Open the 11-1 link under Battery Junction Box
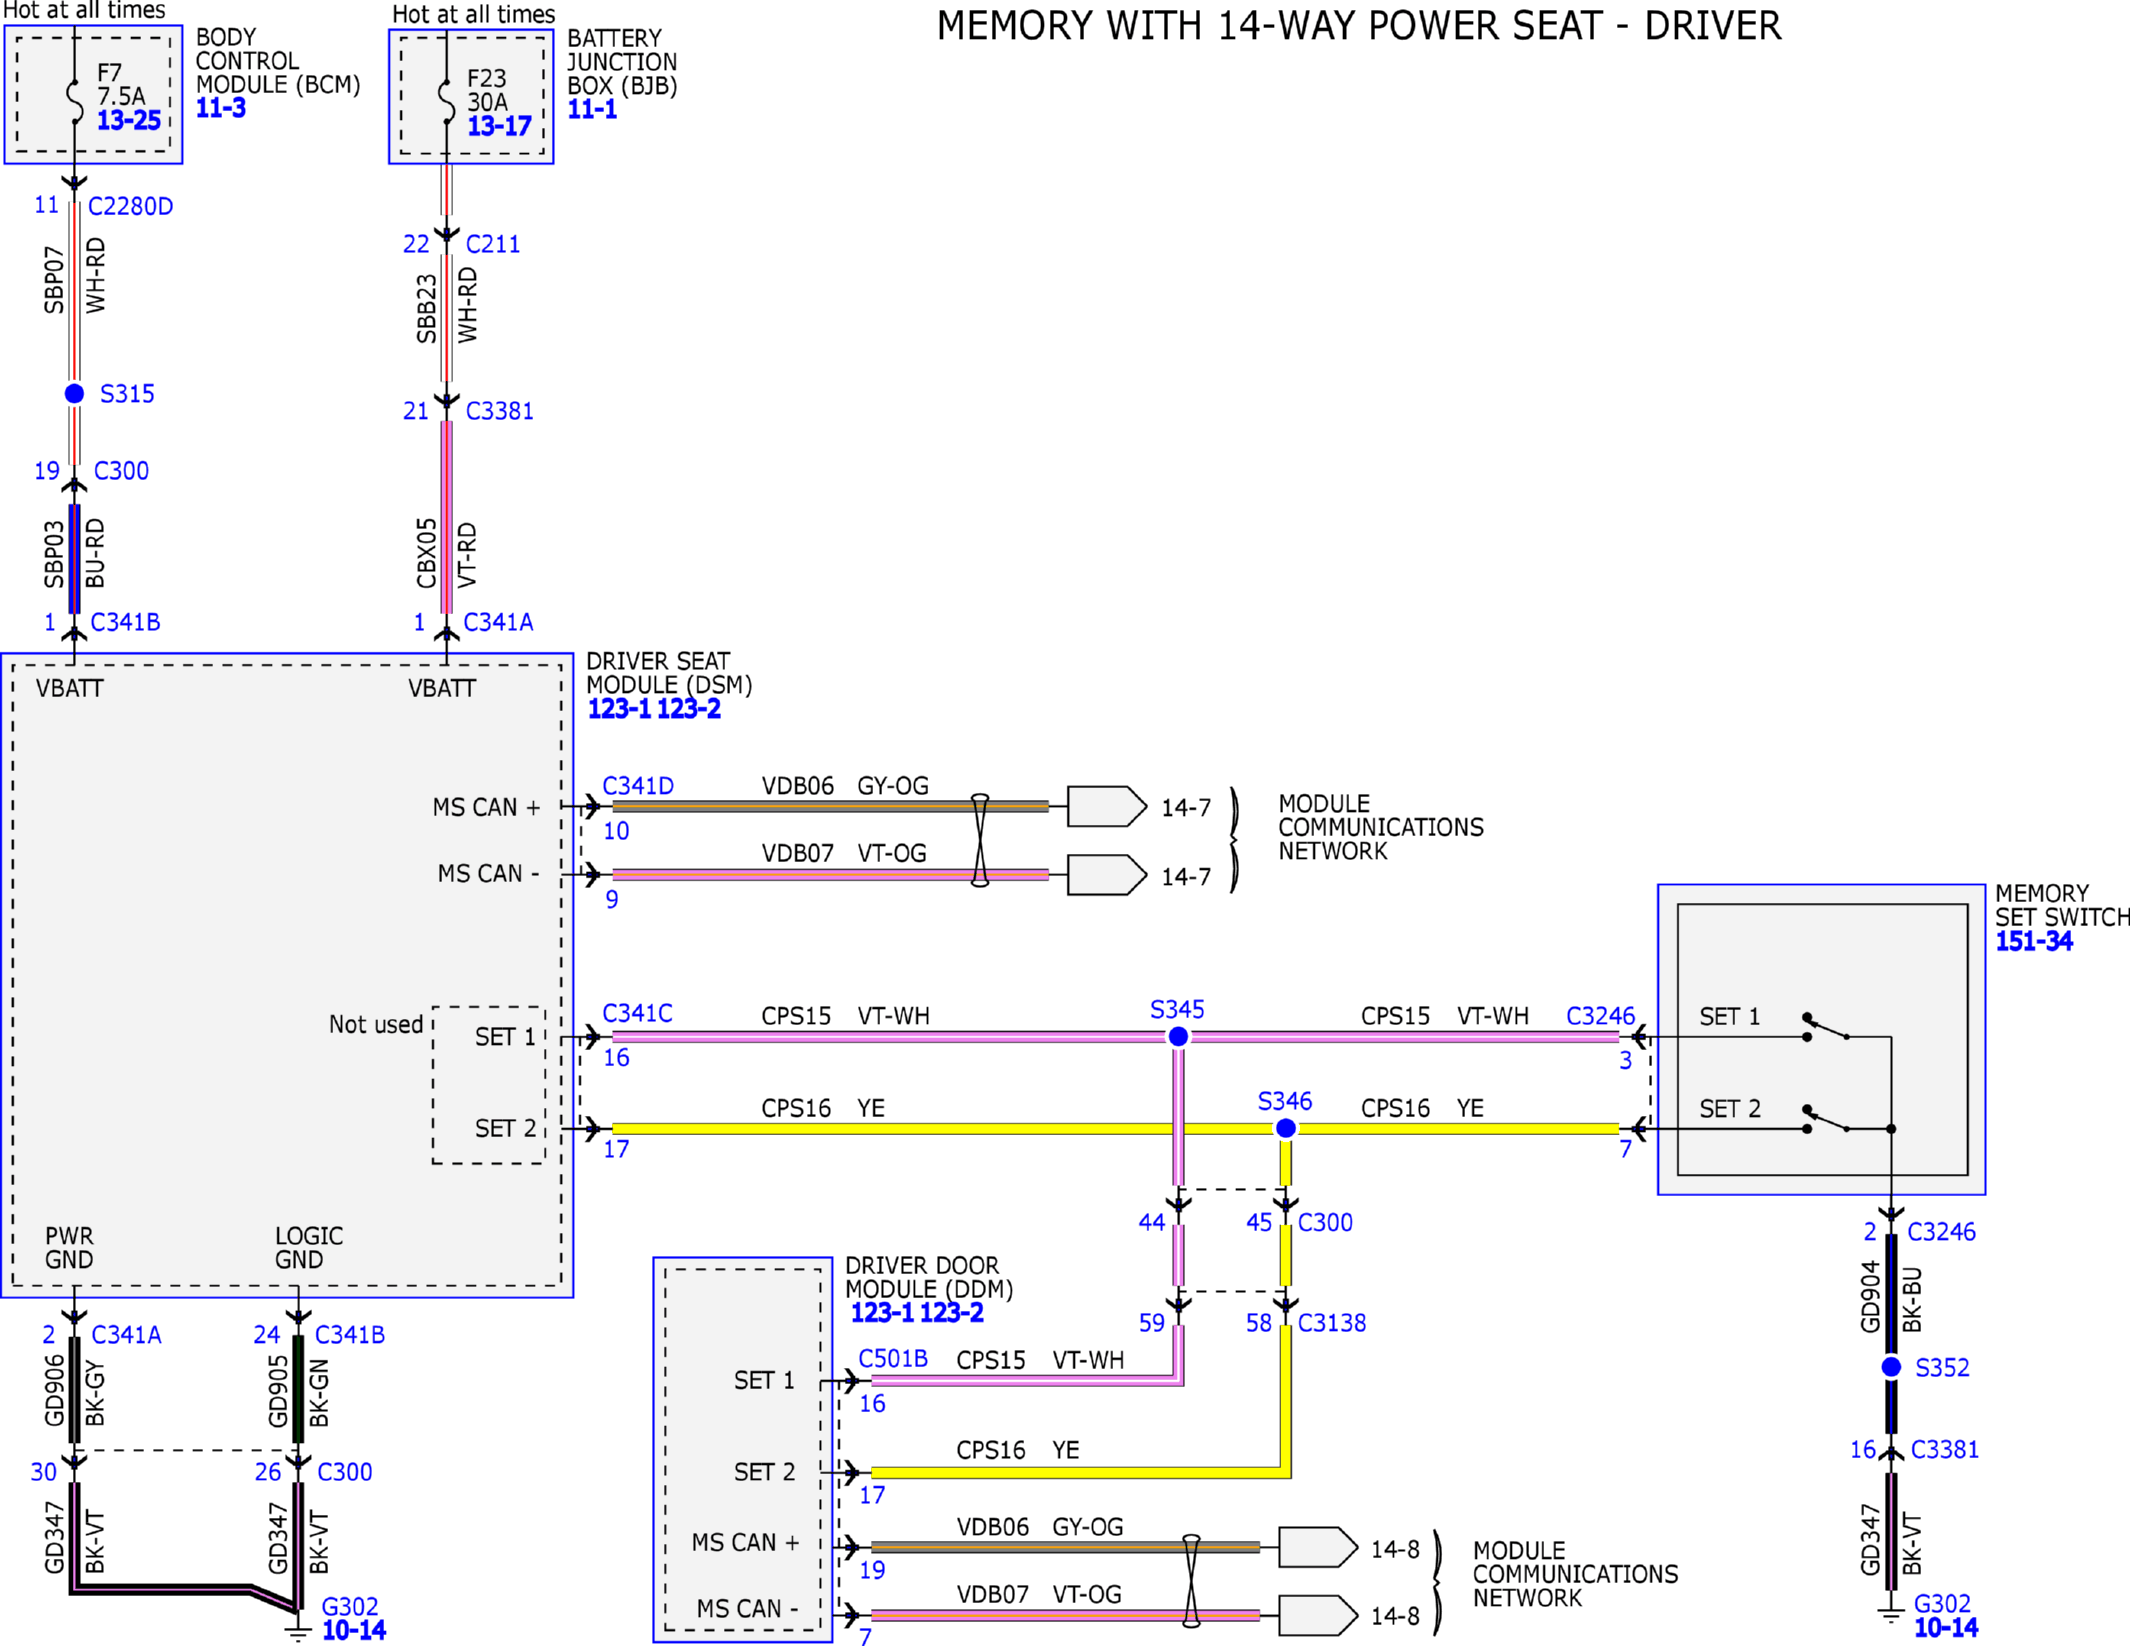This screenshot has height=1646, width=2130. point(592,110)
